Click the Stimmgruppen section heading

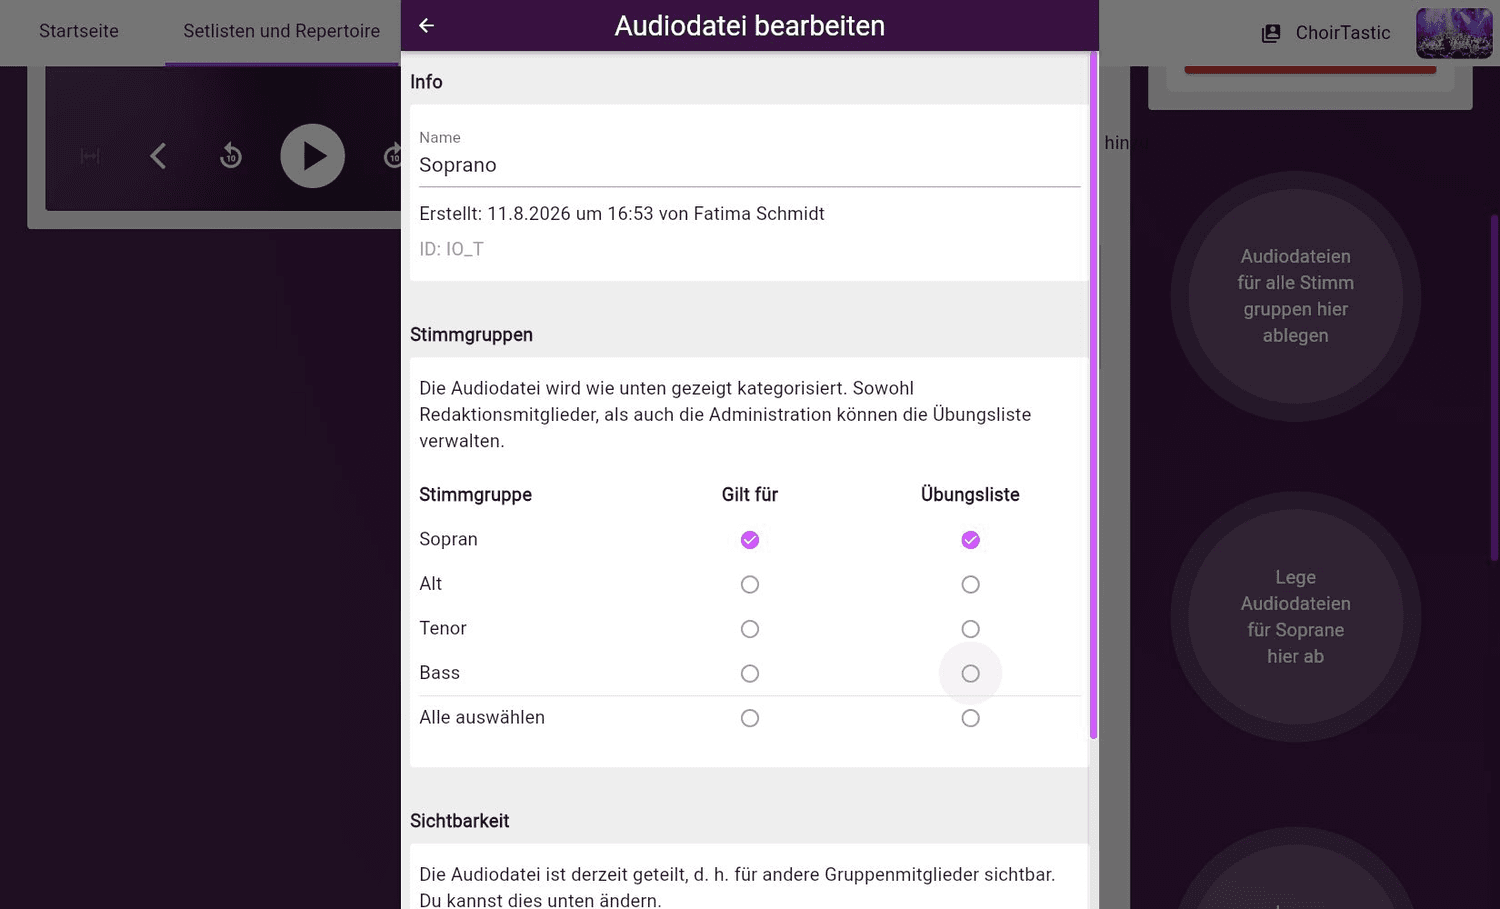pos(471,335)
